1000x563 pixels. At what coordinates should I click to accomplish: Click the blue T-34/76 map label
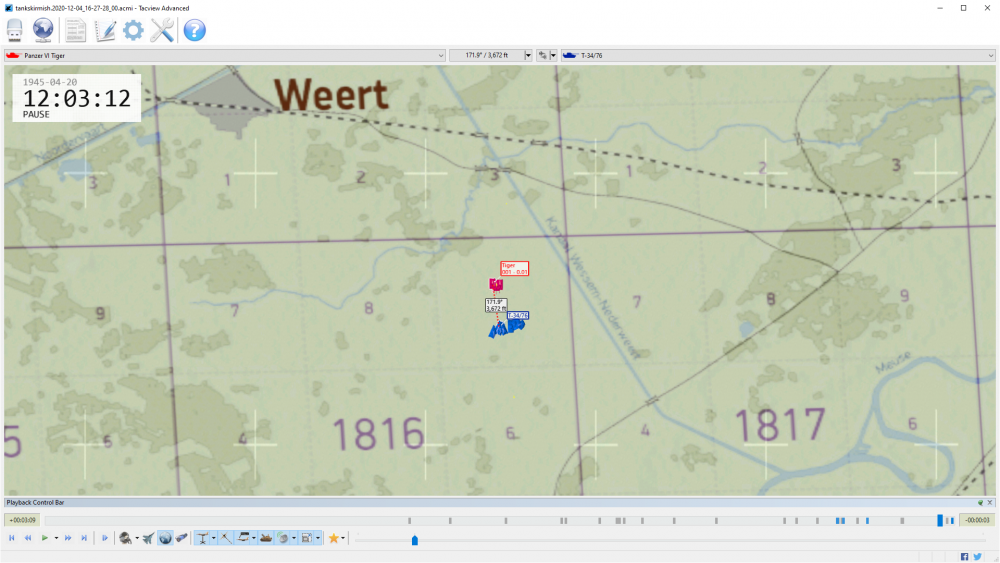(x=517, y=315)
